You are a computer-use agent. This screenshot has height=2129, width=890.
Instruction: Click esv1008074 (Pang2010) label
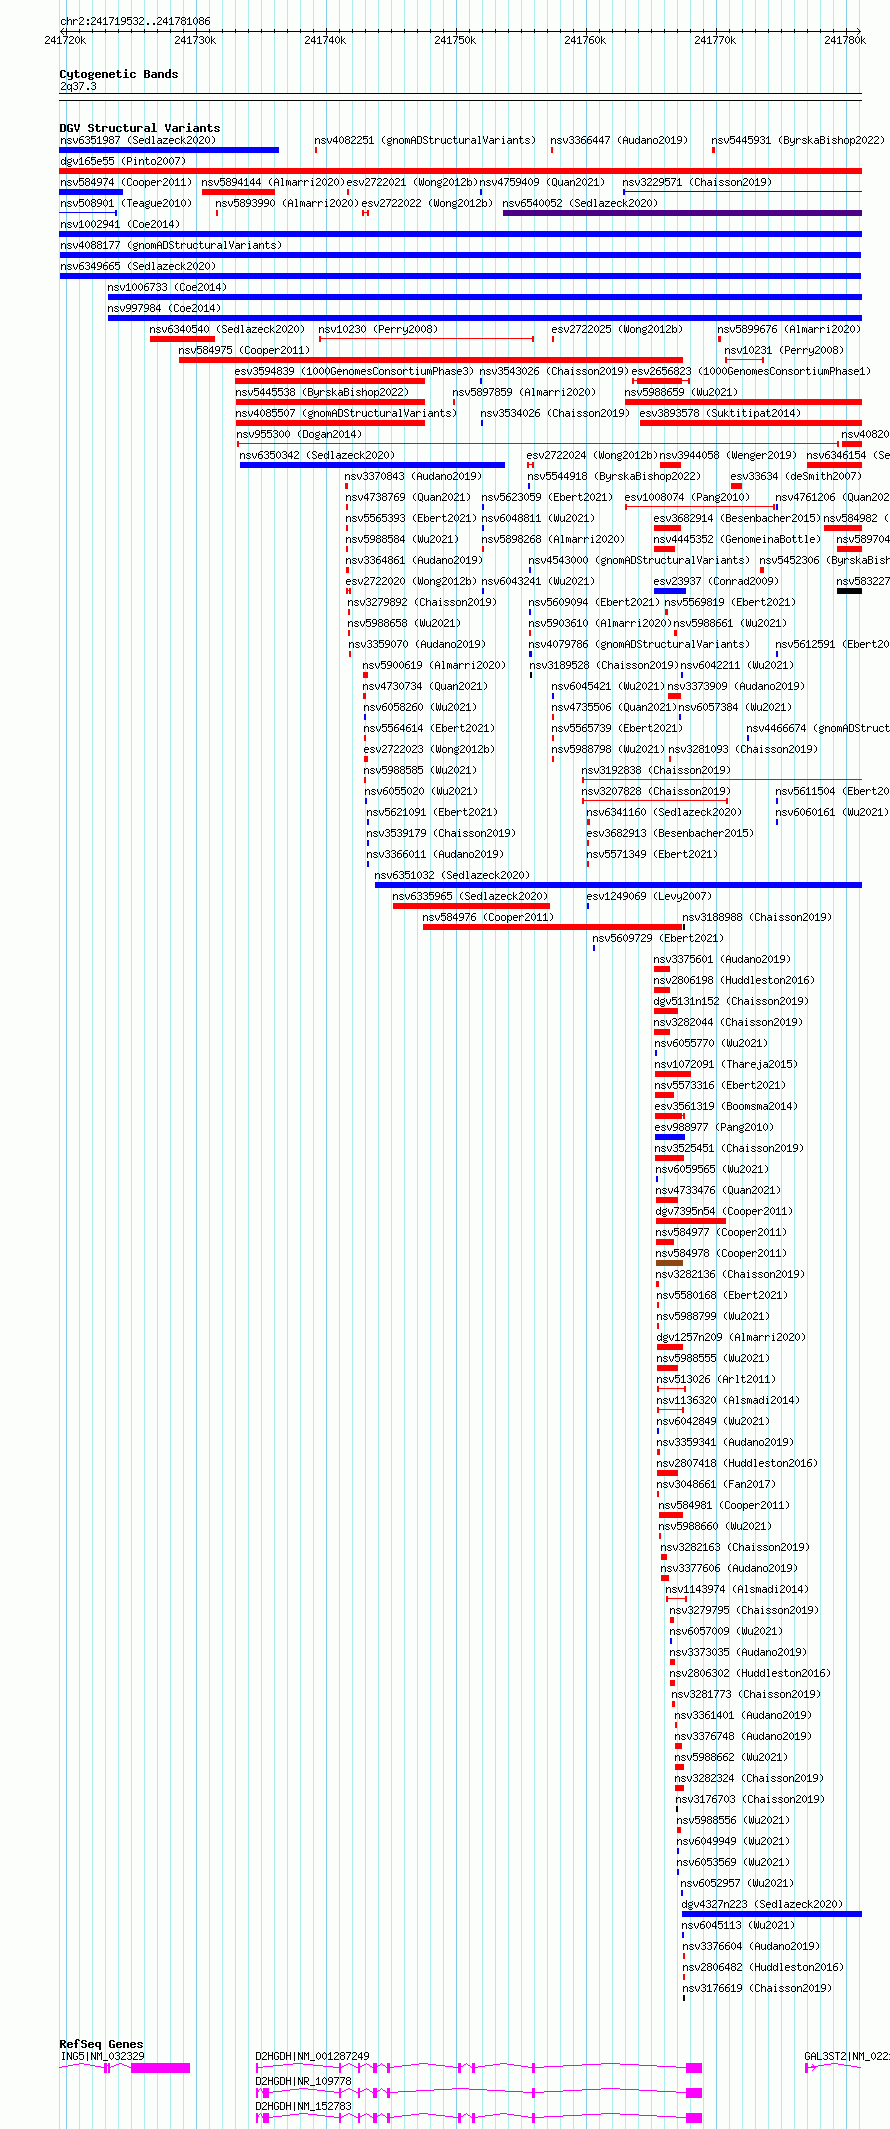coord(687,497)
